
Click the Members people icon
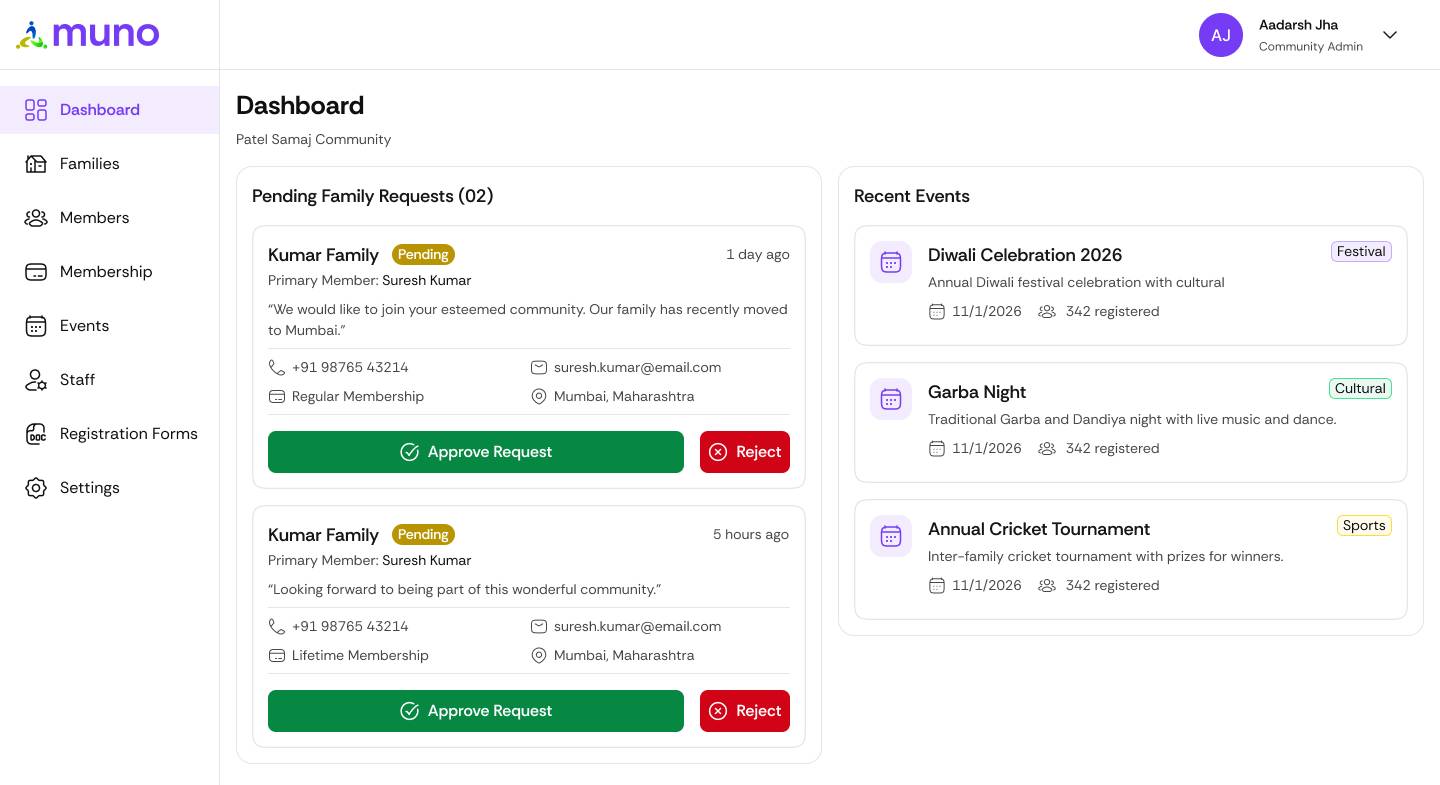(36, 218)
